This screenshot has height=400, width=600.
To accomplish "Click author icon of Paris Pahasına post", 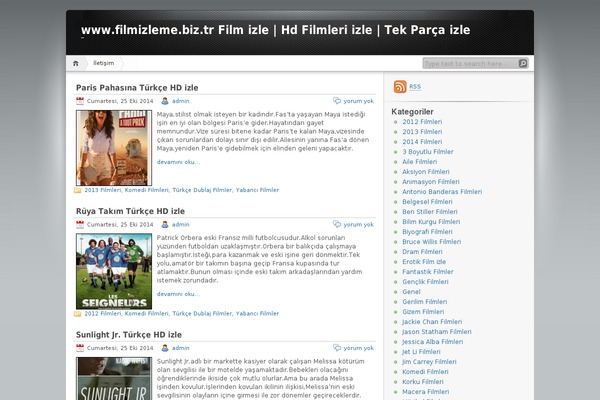I will click(165, 101).
